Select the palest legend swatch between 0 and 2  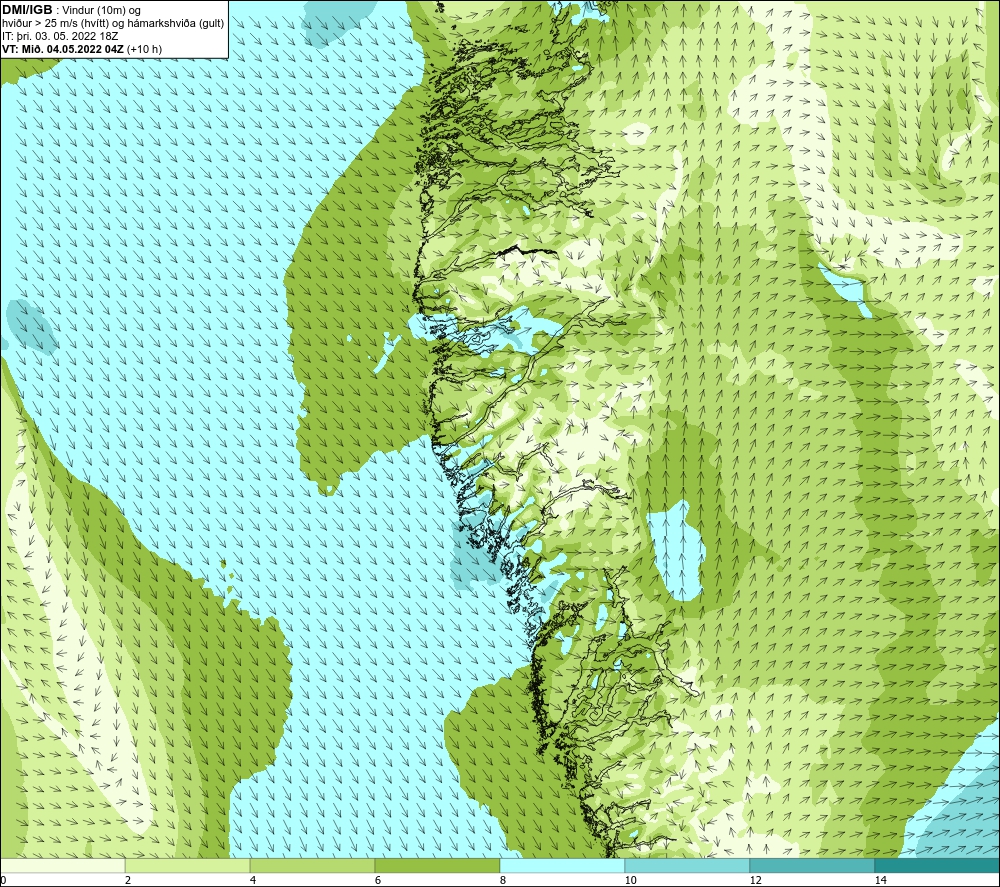pyautogui.click(x=62, y=865)
